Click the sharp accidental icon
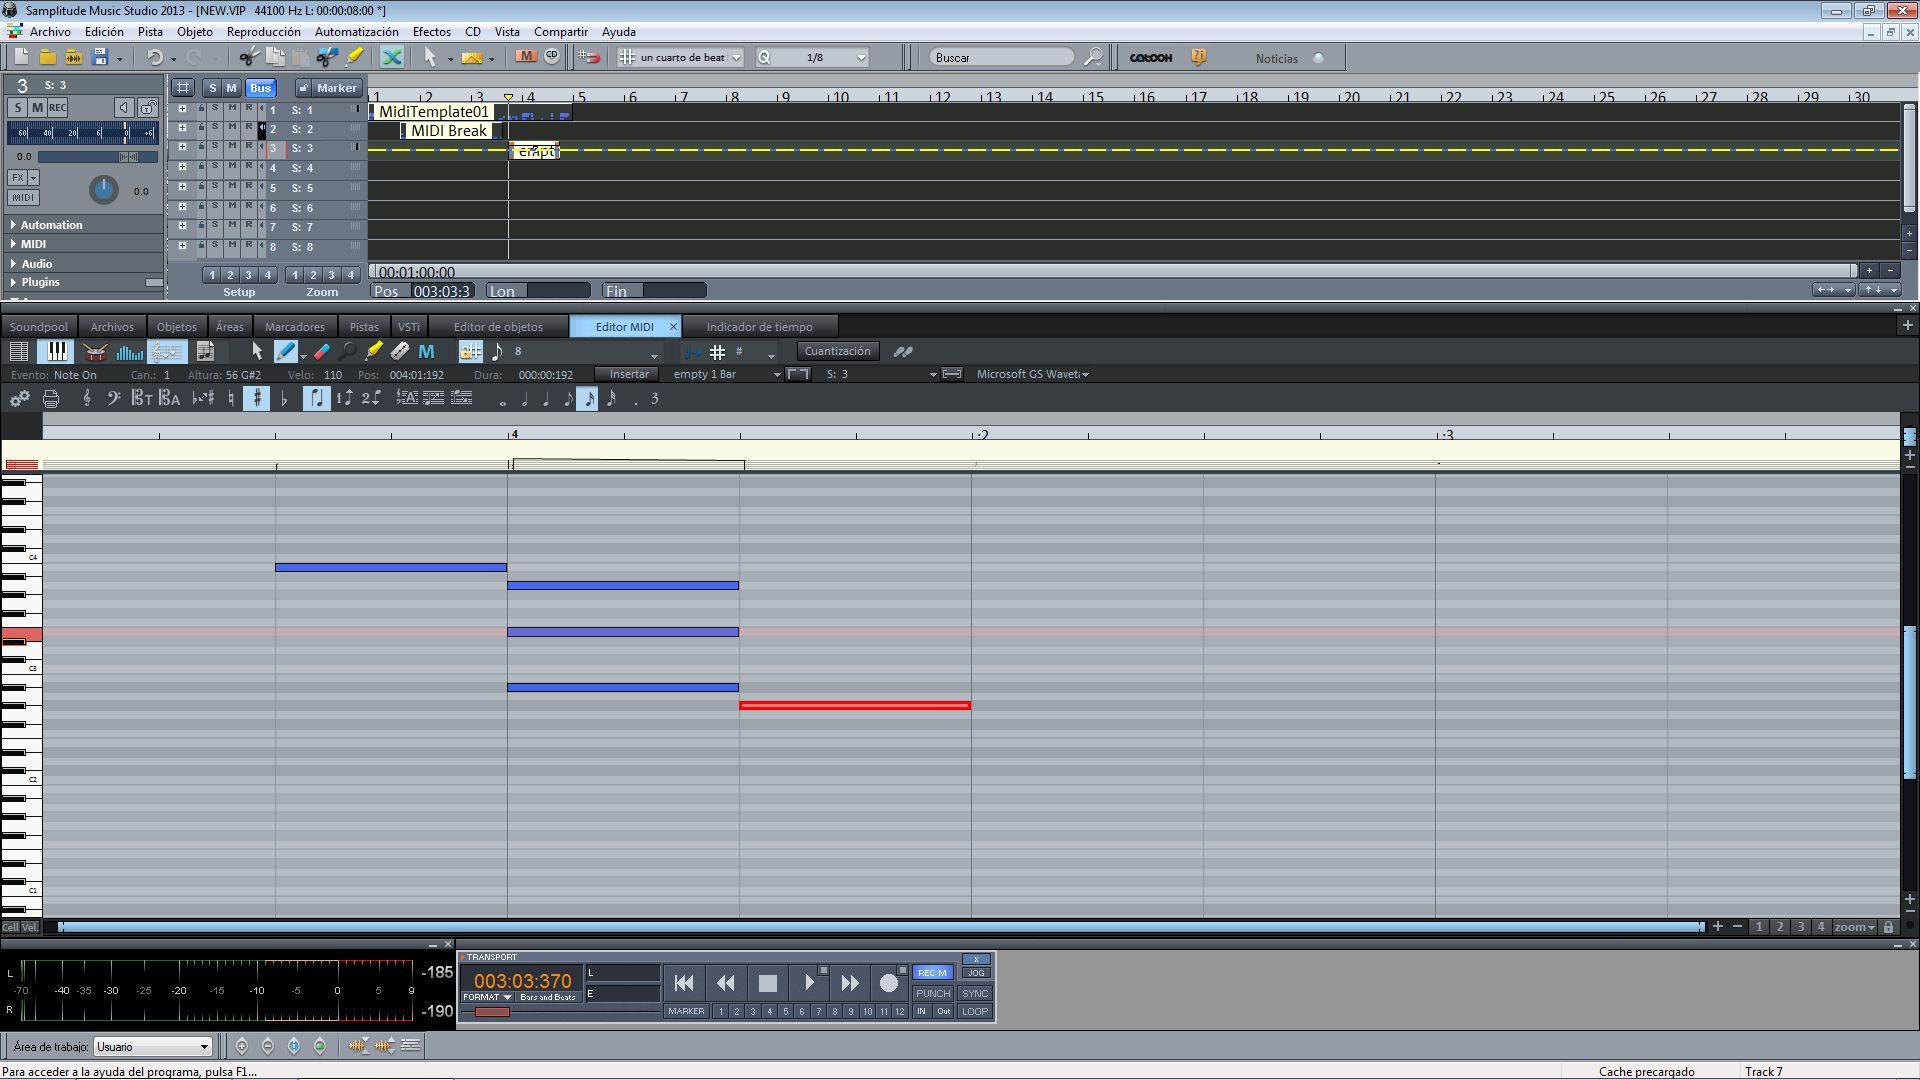Image resolution: width=1920 pixels, height=1080 pixels. coord(257,399)
